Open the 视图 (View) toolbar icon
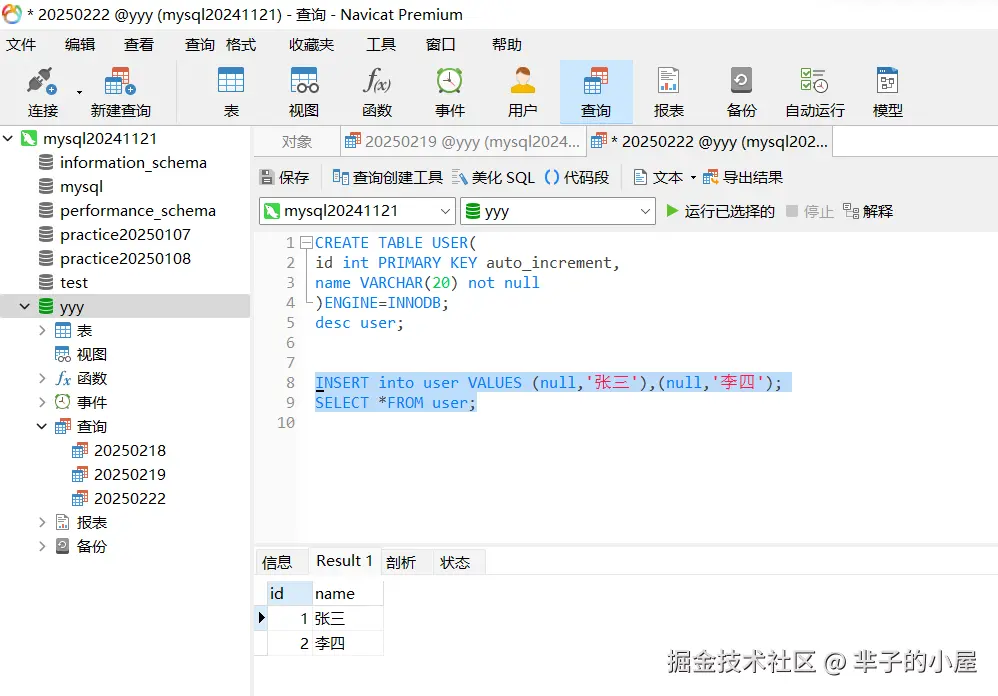 [x=304, y=92]
